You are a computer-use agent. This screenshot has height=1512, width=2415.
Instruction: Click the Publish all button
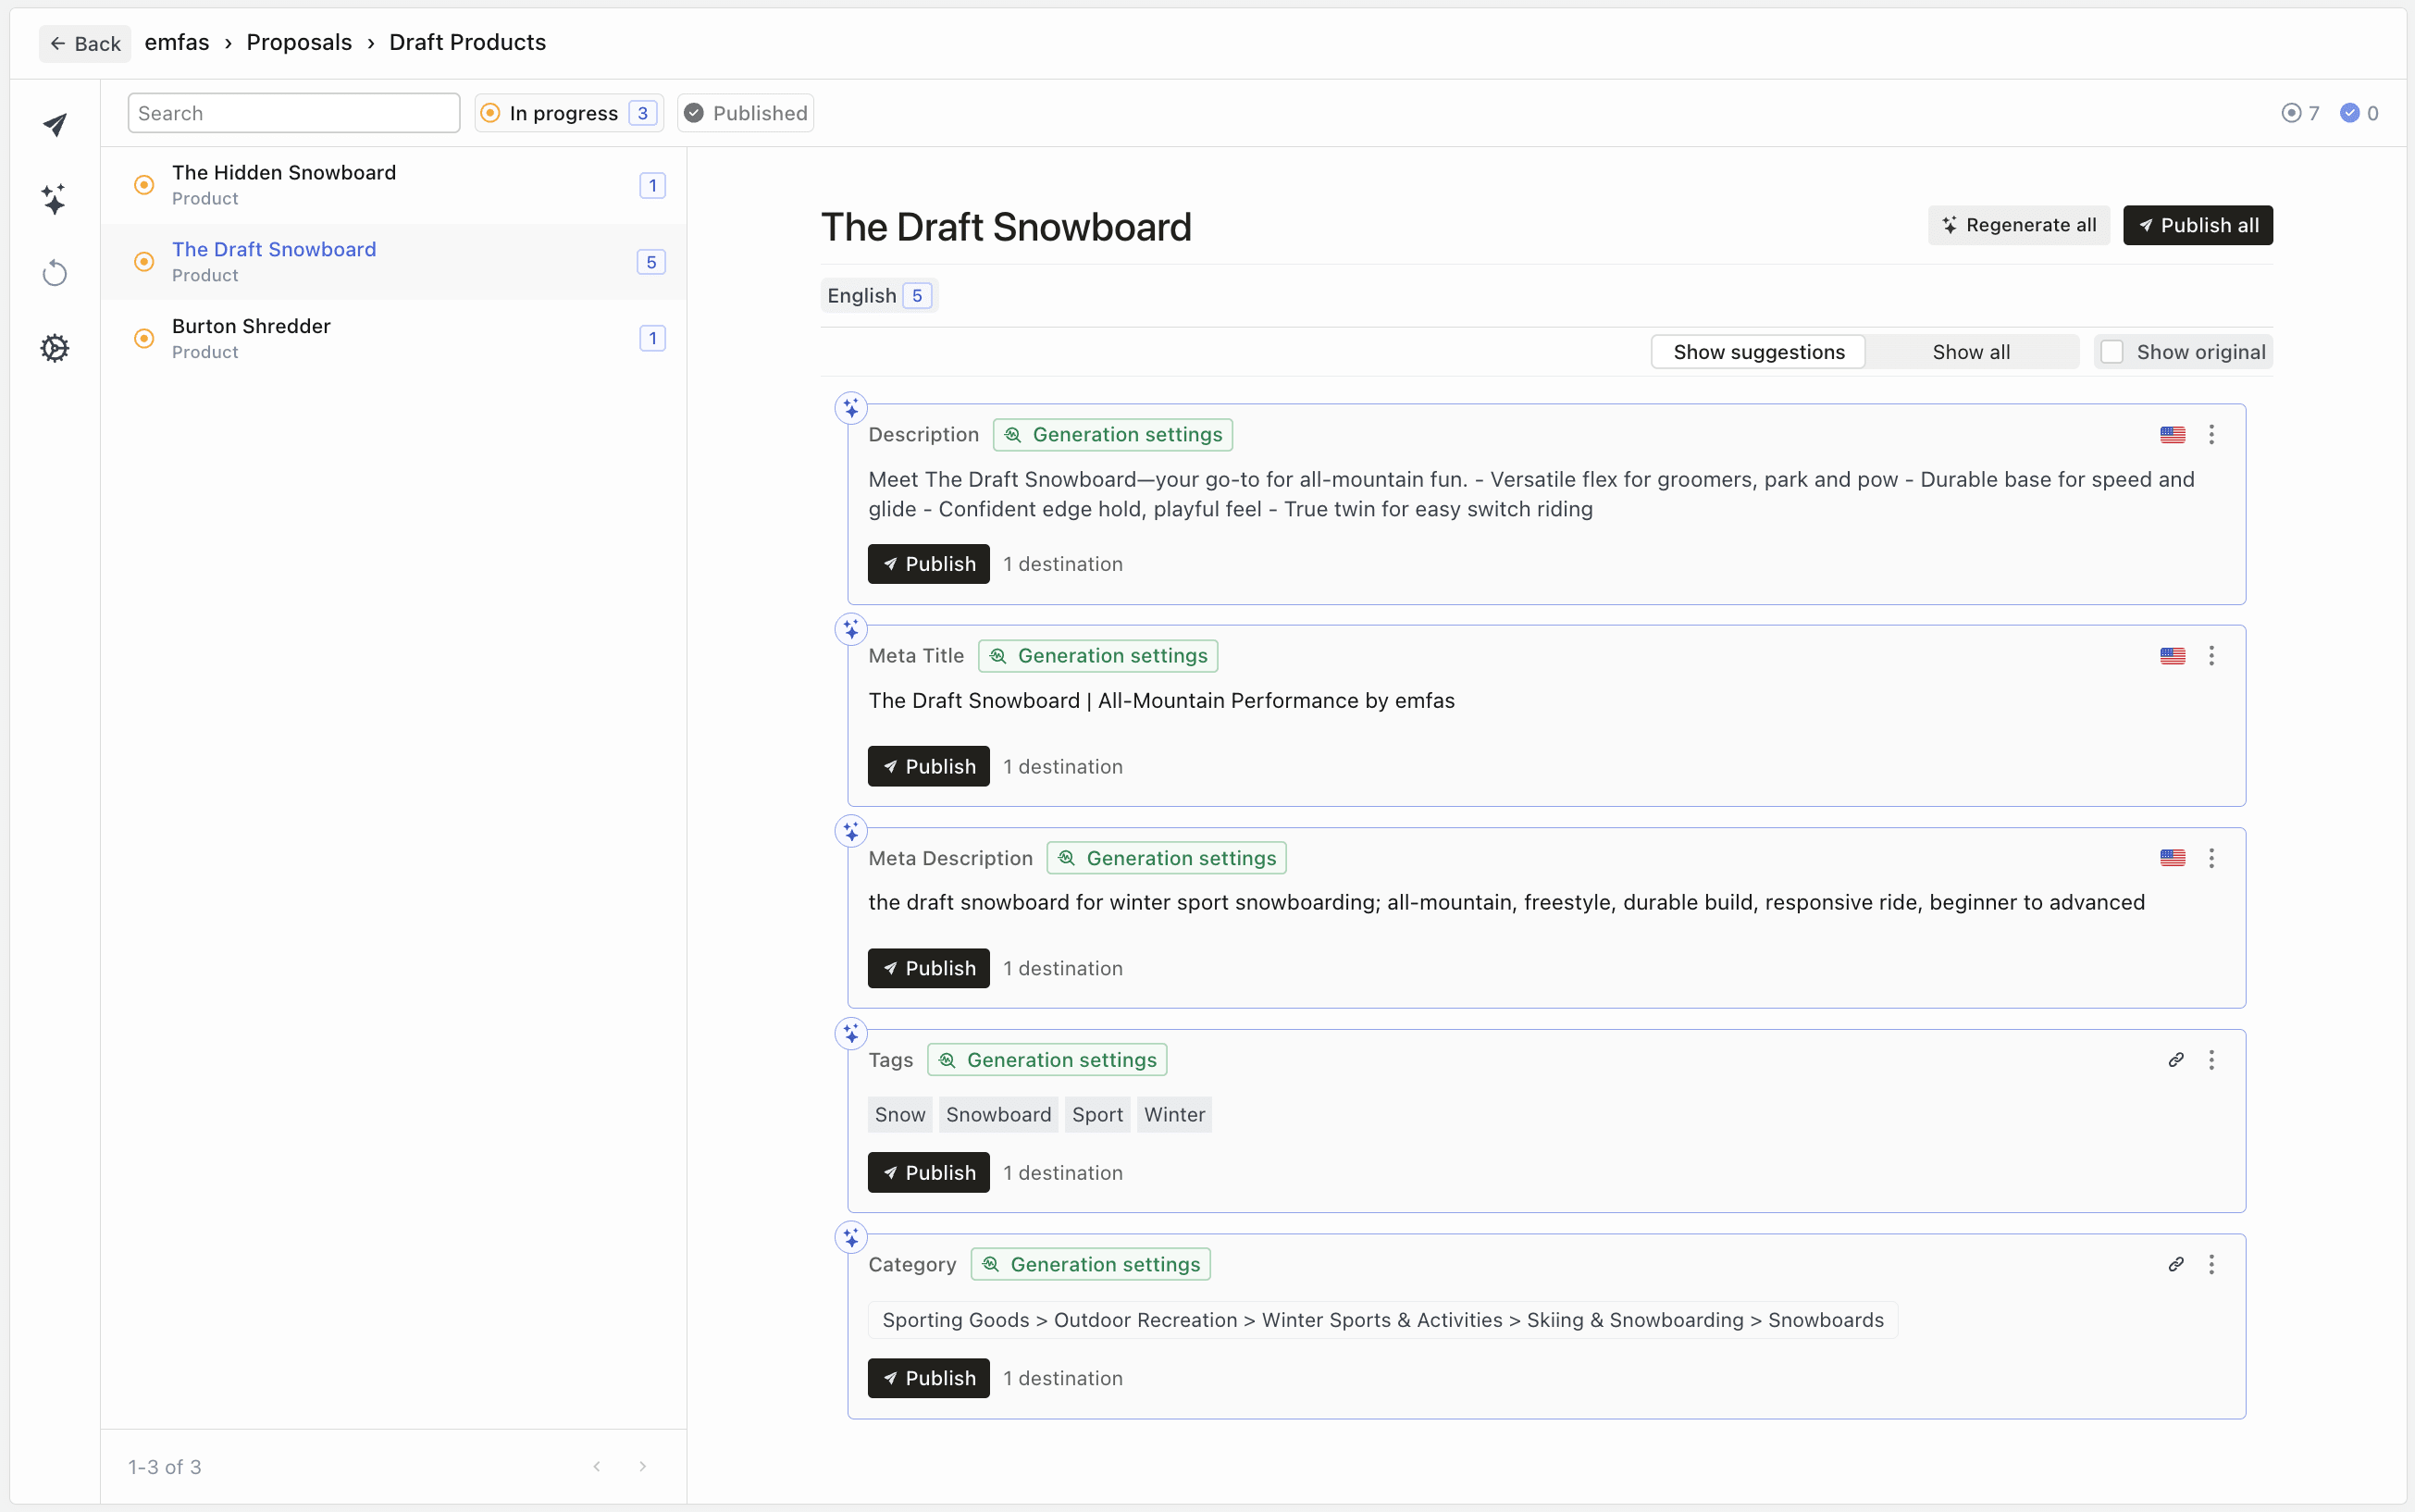click(2198, 225)
